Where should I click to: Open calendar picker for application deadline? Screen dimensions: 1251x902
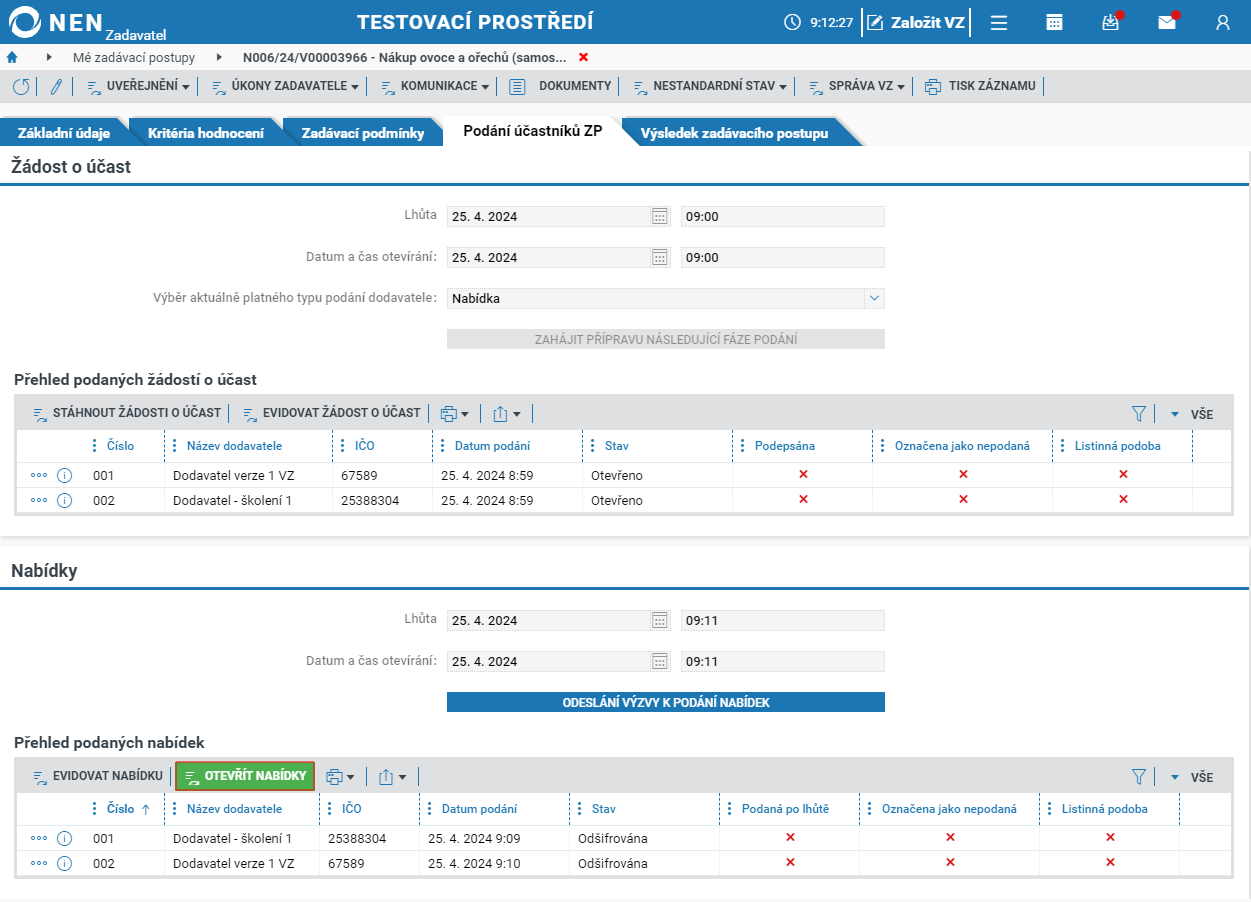tap(660, 216)
